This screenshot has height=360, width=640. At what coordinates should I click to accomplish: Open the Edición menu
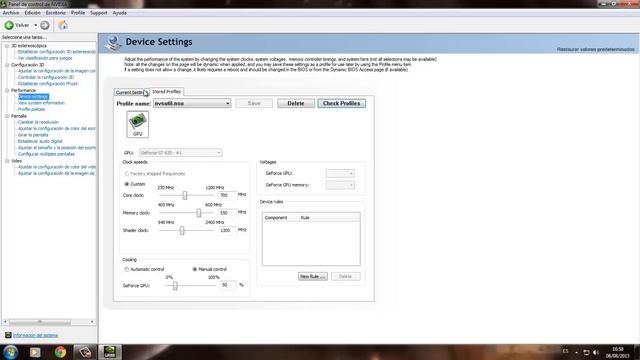(32, 13)
